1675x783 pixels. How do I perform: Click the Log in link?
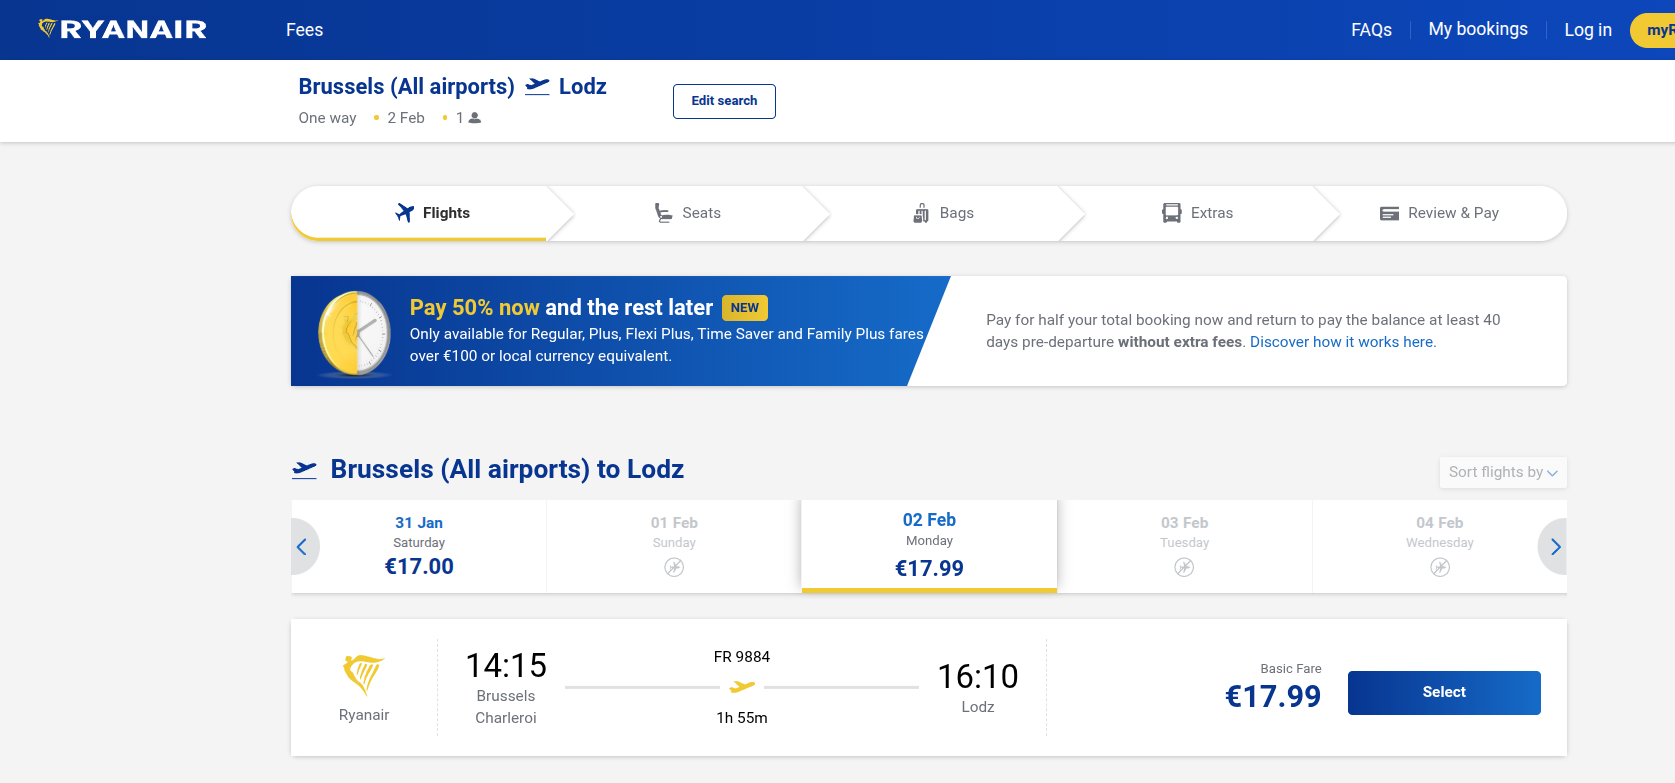(1587, 30)
